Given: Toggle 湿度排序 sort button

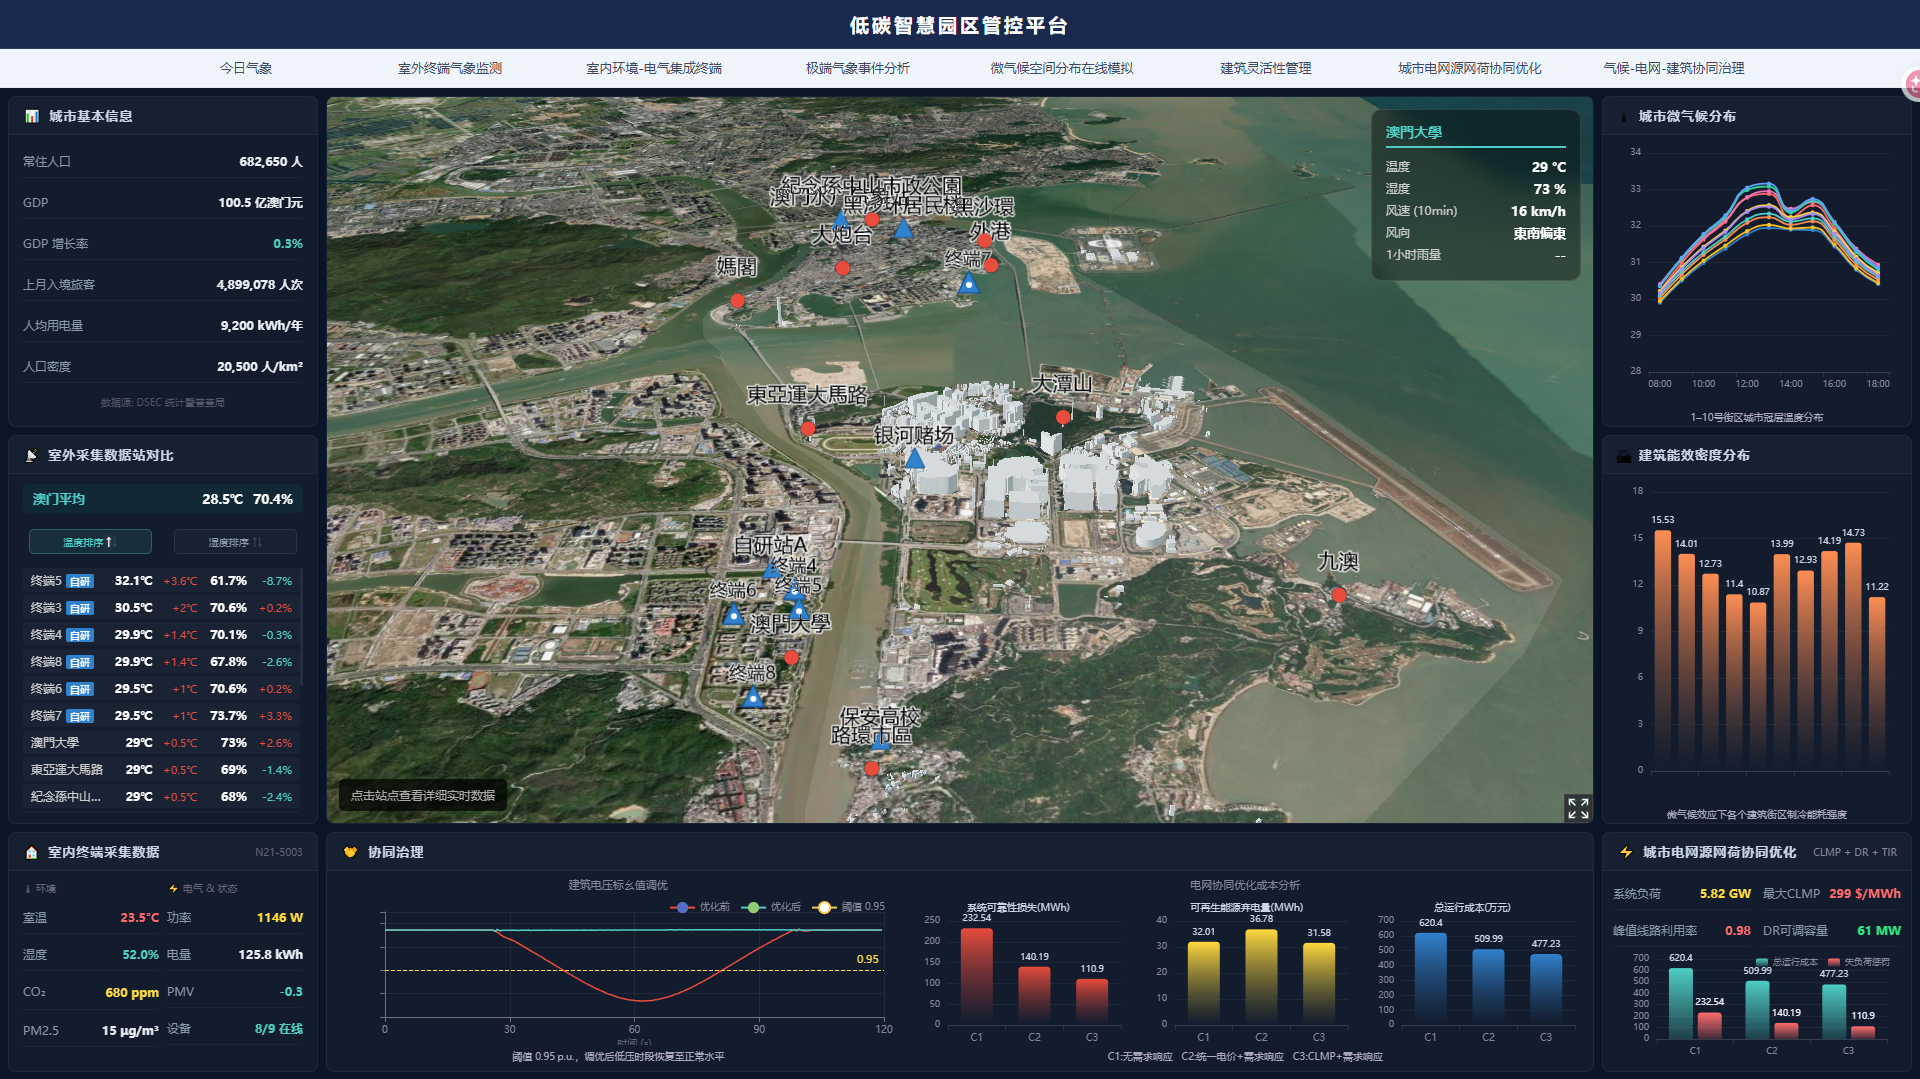Looking at the screenshot, I should coord(235,542).
